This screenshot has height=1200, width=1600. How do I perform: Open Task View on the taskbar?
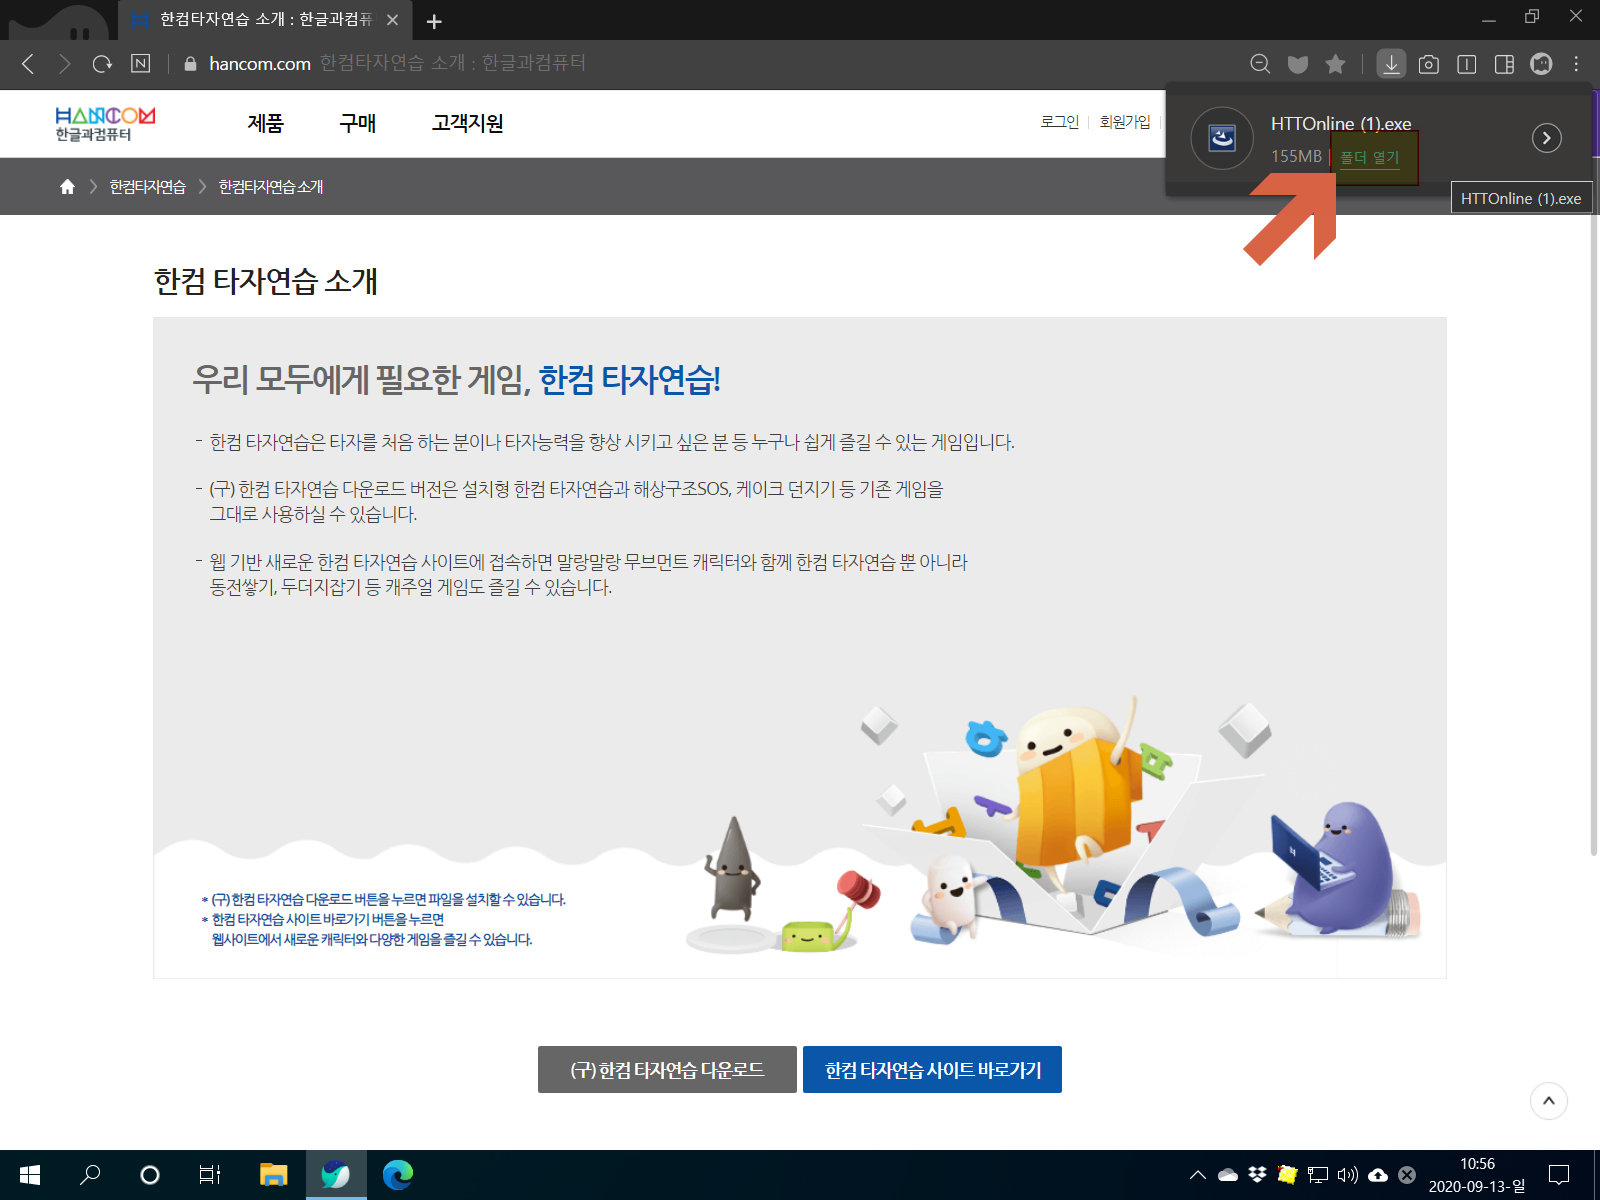click(210, 1175)
